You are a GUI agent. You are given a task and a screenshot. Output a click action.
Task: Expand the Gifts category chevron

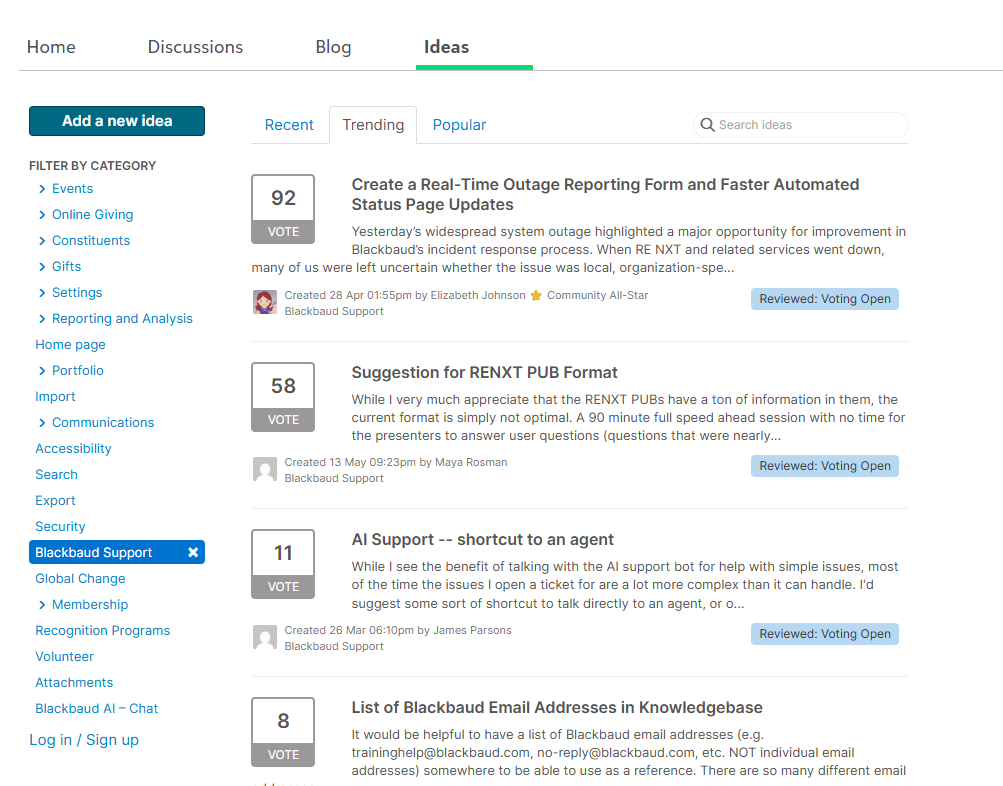(42, 267)
